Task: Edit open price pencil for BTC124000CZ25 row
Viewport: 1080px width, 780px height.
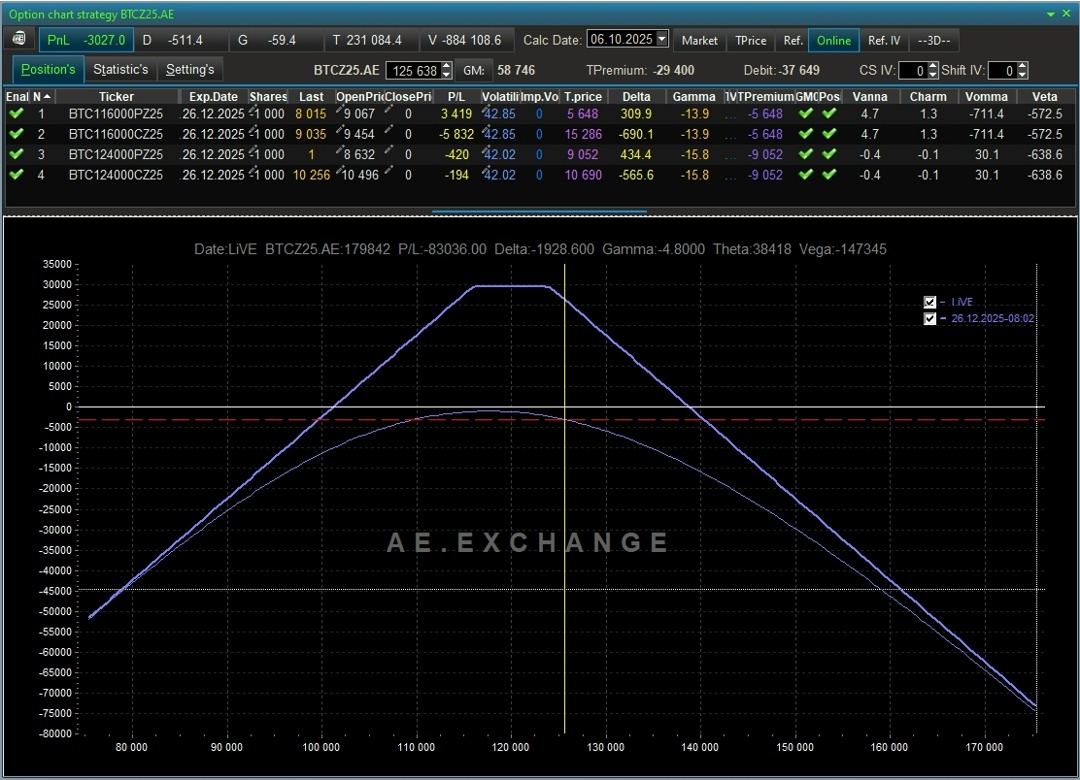Action: 340,171
